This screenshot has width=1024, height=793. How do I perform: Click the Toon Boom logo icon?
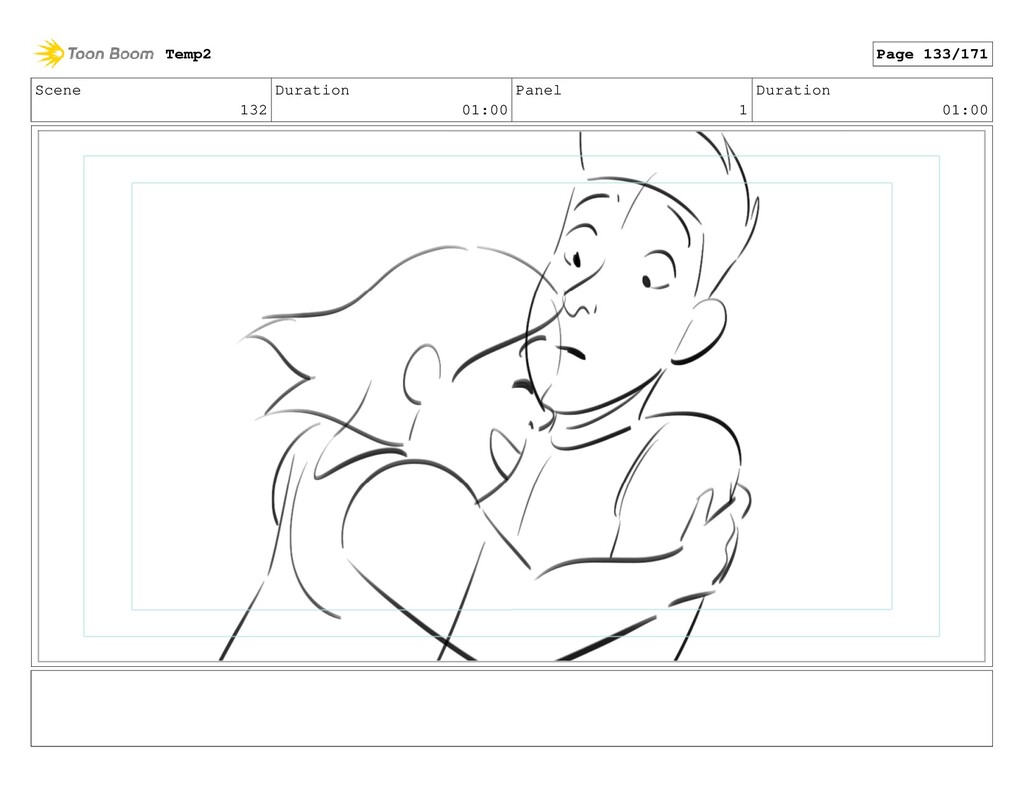tap(49, 54)
